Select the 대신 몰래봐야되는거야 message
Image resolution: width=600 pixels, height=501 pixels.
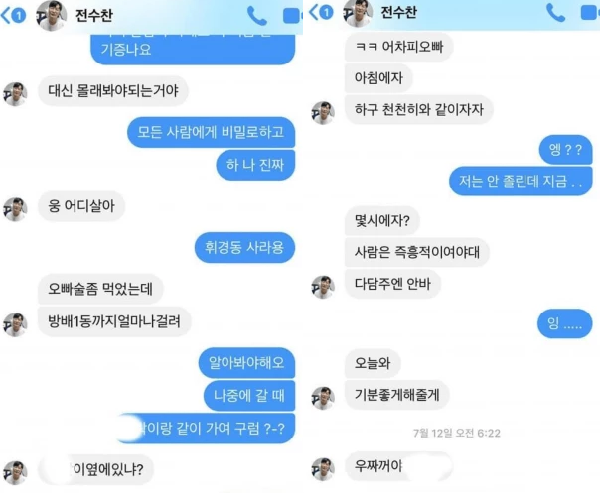[113, 90]
